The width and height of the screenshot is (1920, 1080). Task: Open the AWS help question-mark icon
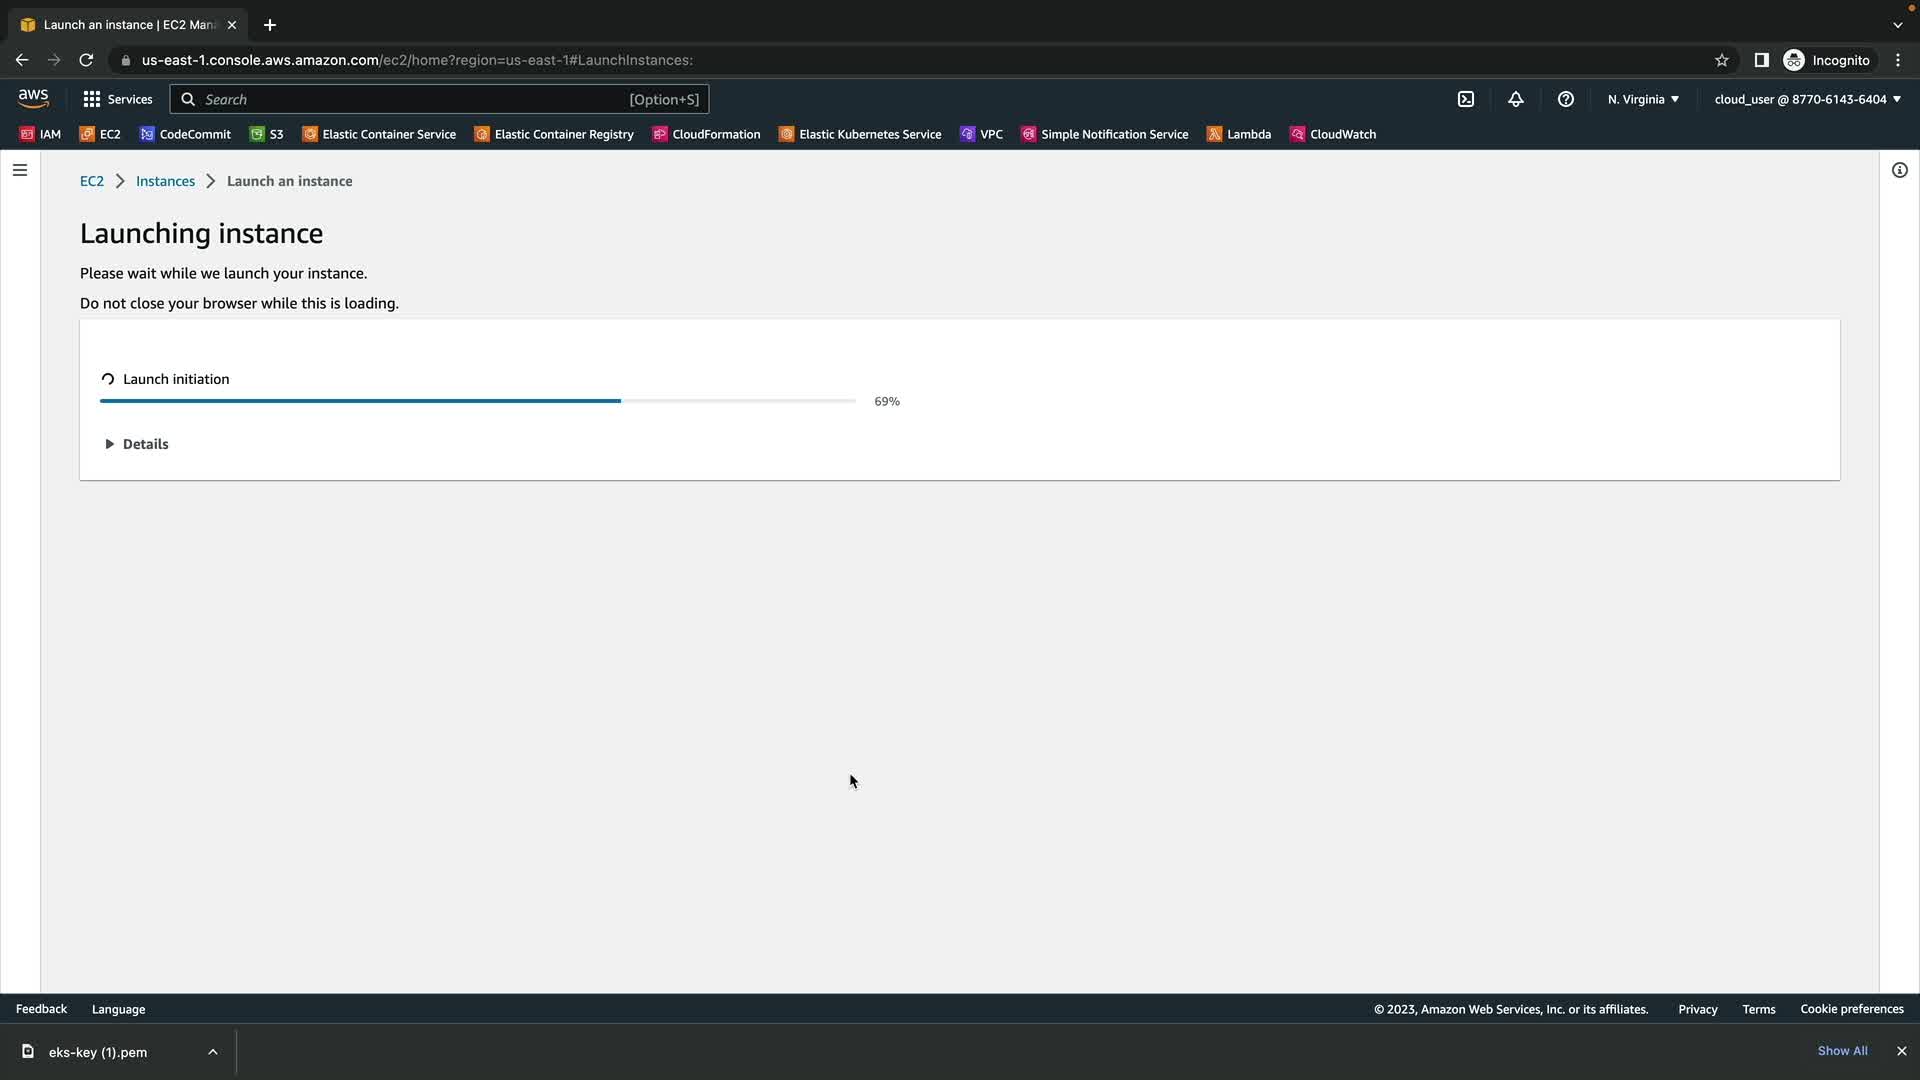[x=1565, y=99]
